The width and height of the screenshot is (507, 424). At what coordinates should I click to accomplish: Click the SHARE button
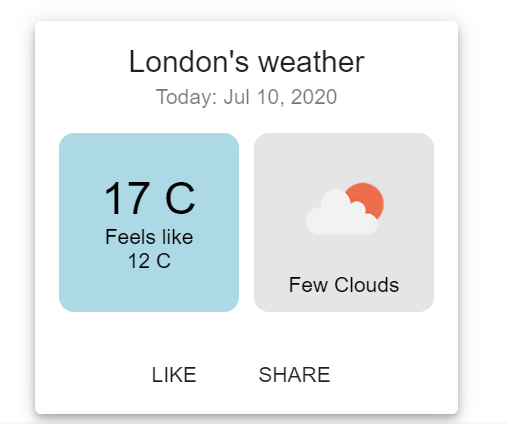coord(294,375)
